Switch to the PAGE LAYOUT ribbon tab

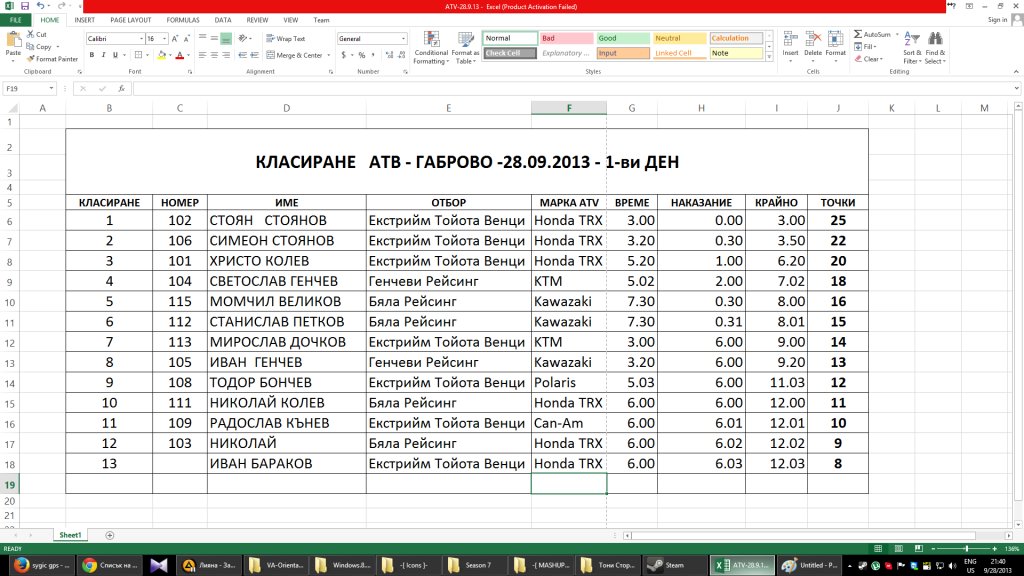(131, 19)
